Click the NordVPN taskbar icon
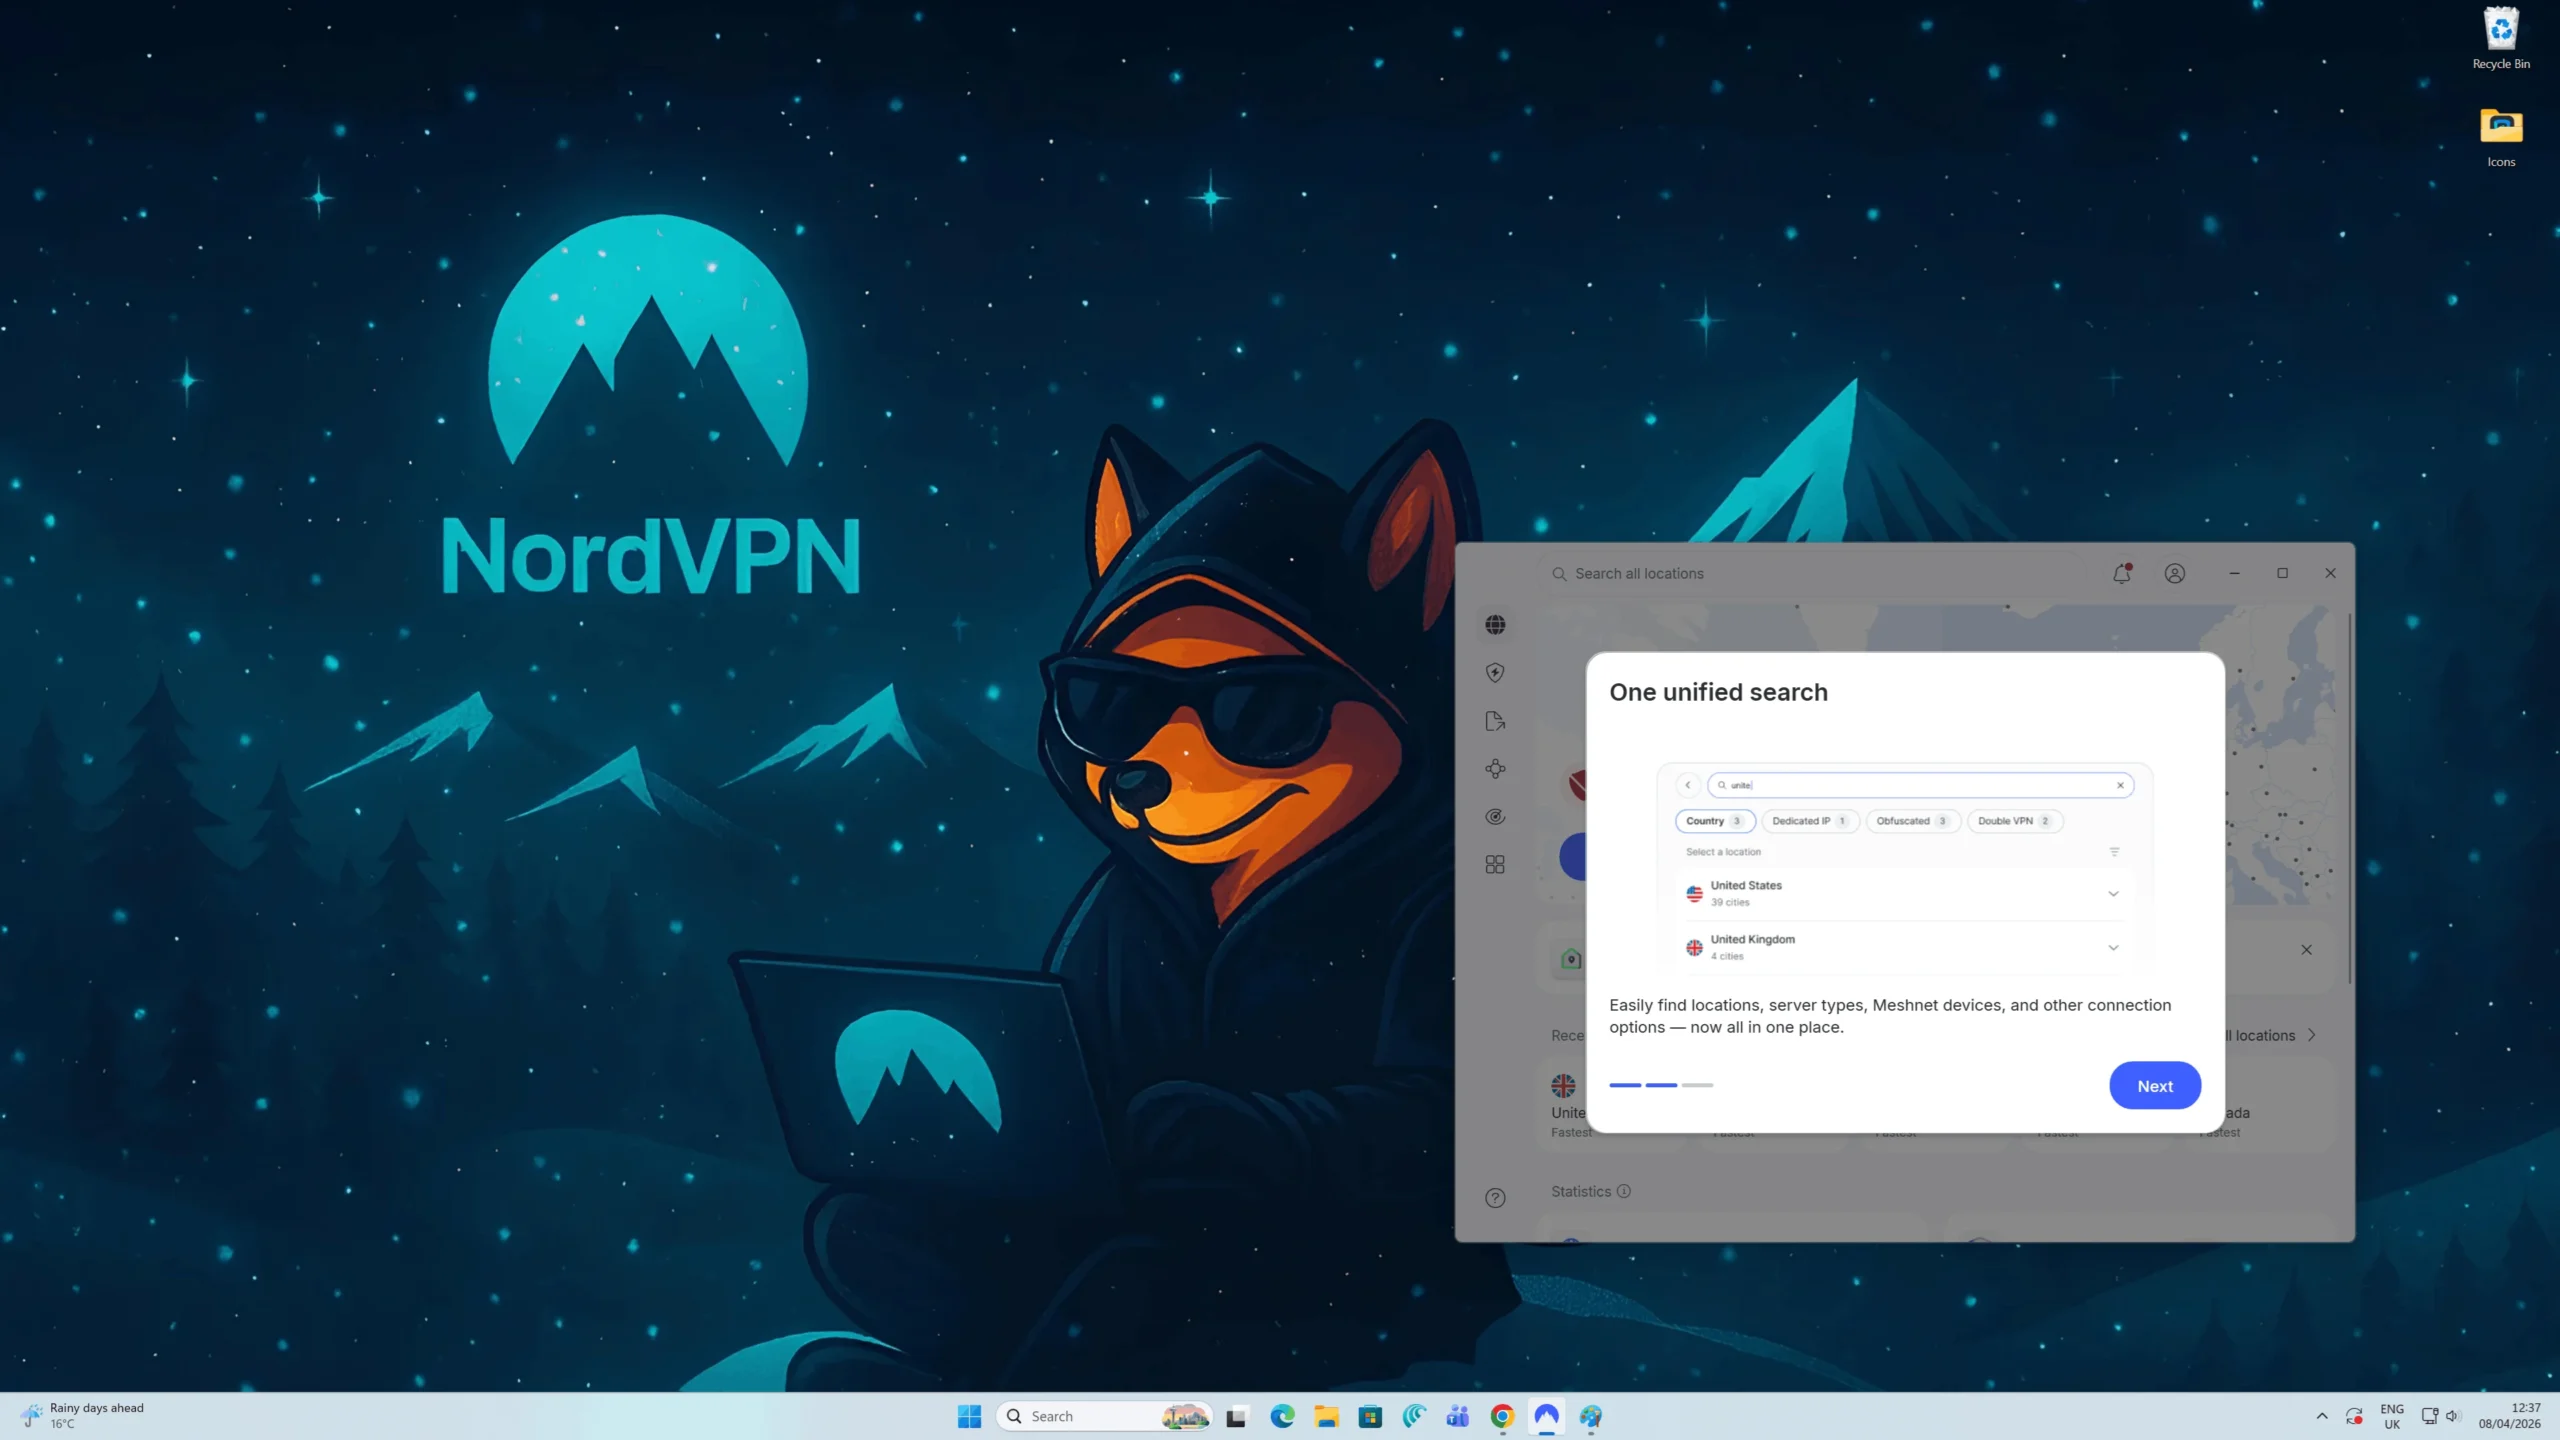The width and height of the screenshot is (2560, 1440). pyautogui.click(x=1546, y=1416)
